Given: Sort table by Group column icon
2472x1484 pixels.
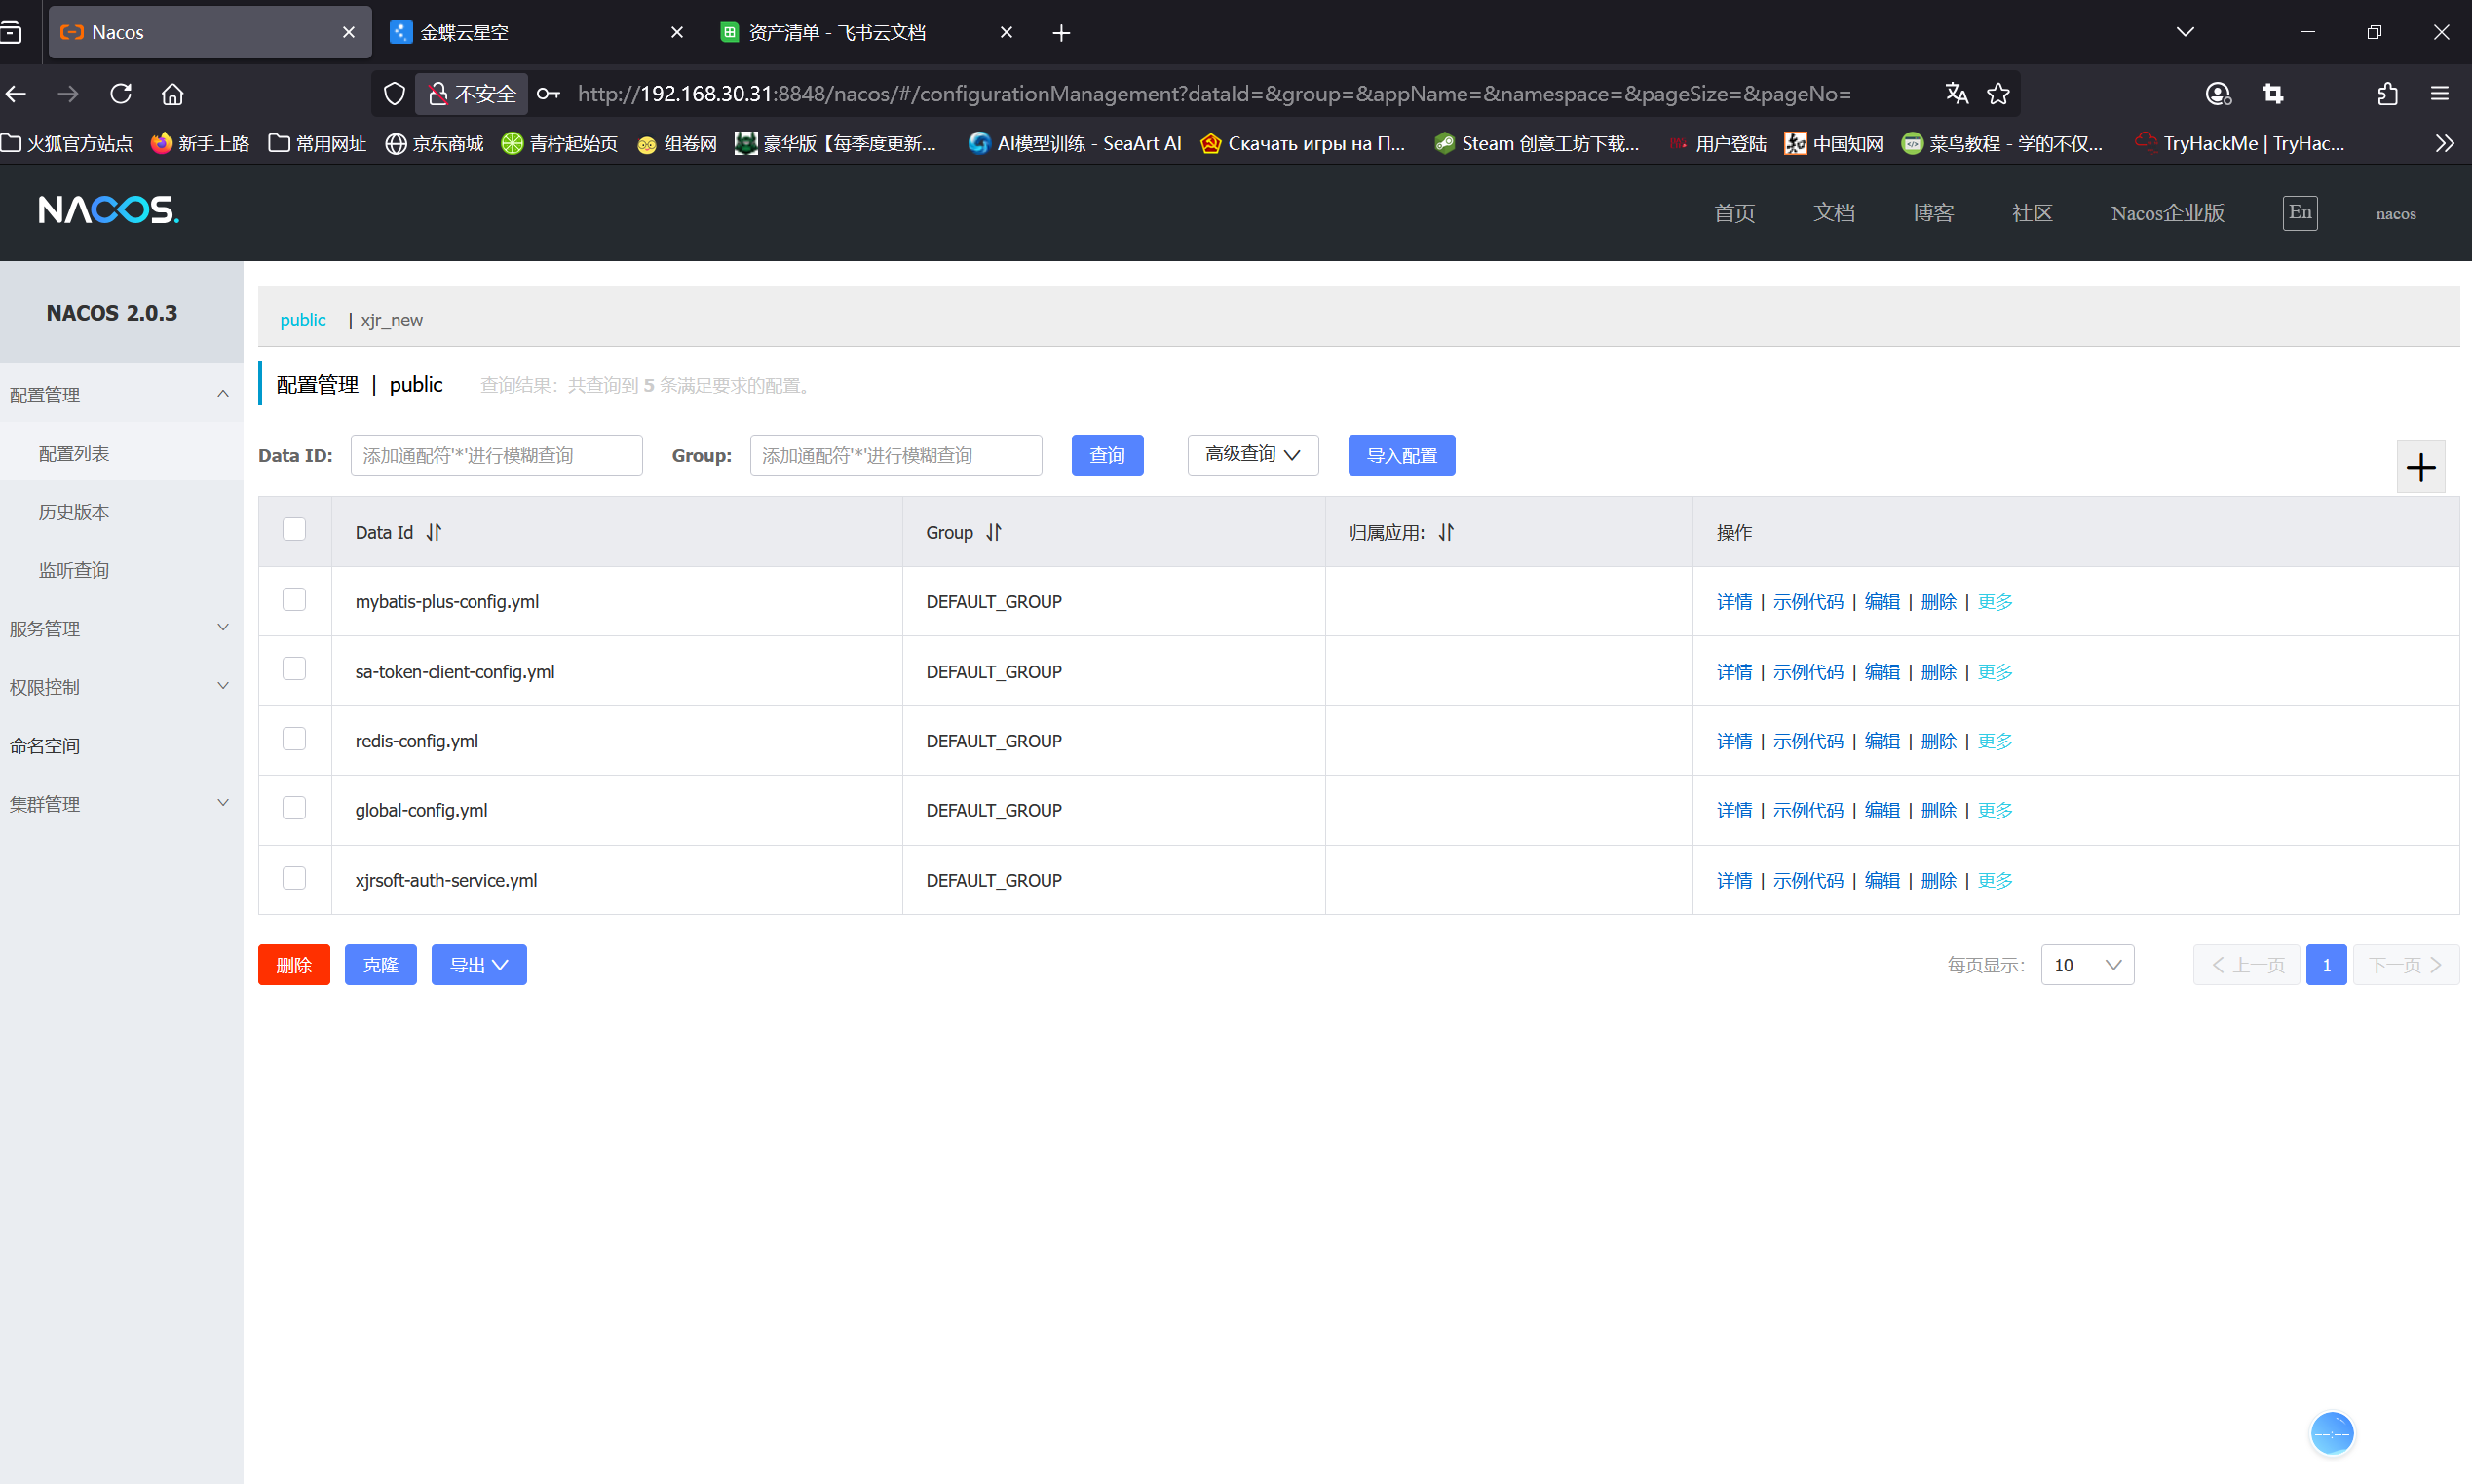Looking at the screenshot, I should tap(993, 532).
